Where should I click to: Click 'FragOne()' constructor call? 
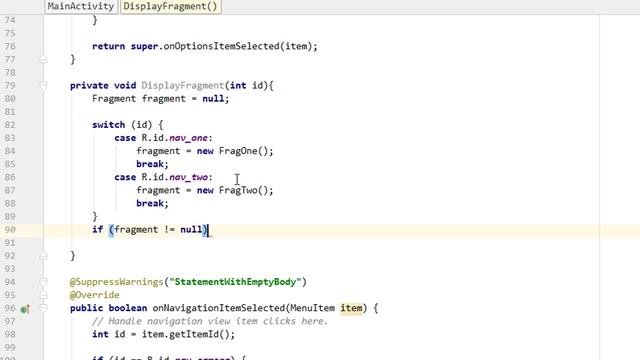[243, 151]
